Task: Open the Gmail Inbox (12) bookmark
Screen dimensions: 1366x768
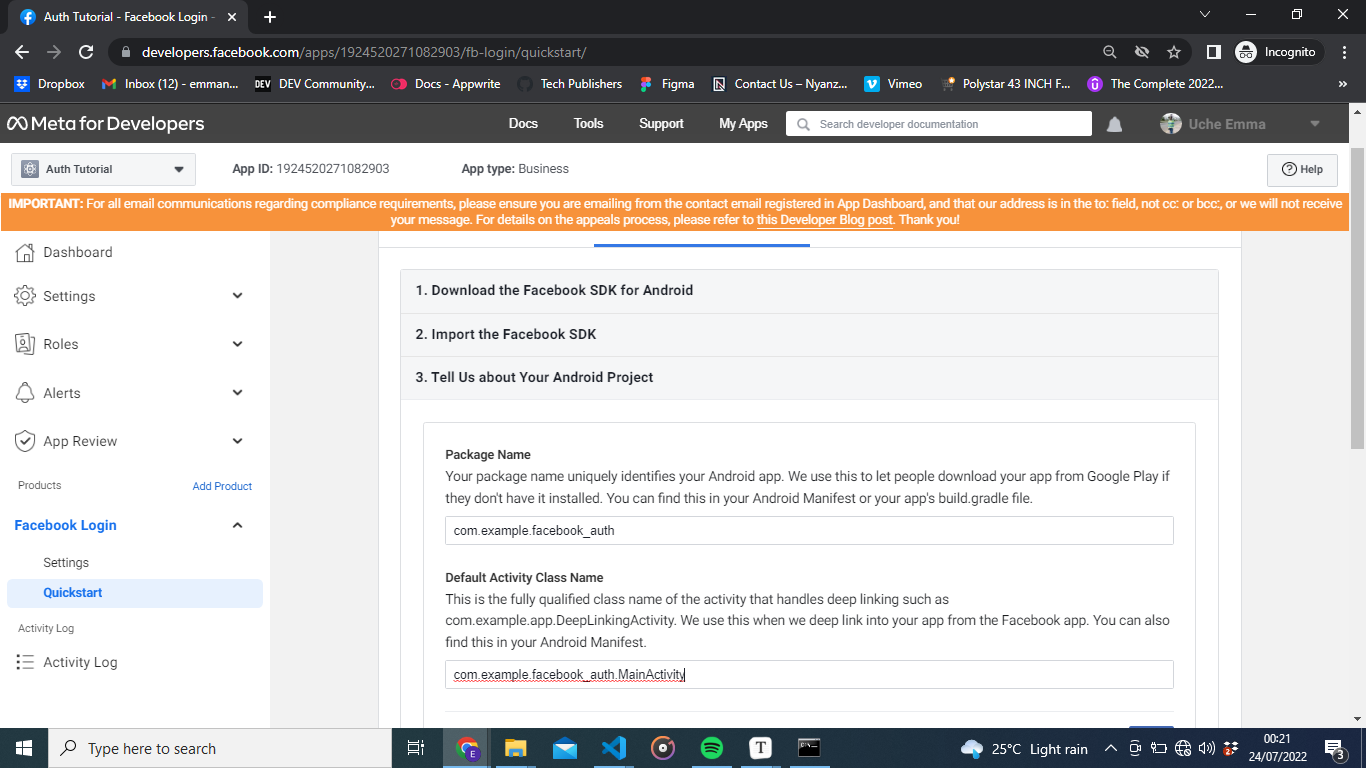Action: [170, 84]
